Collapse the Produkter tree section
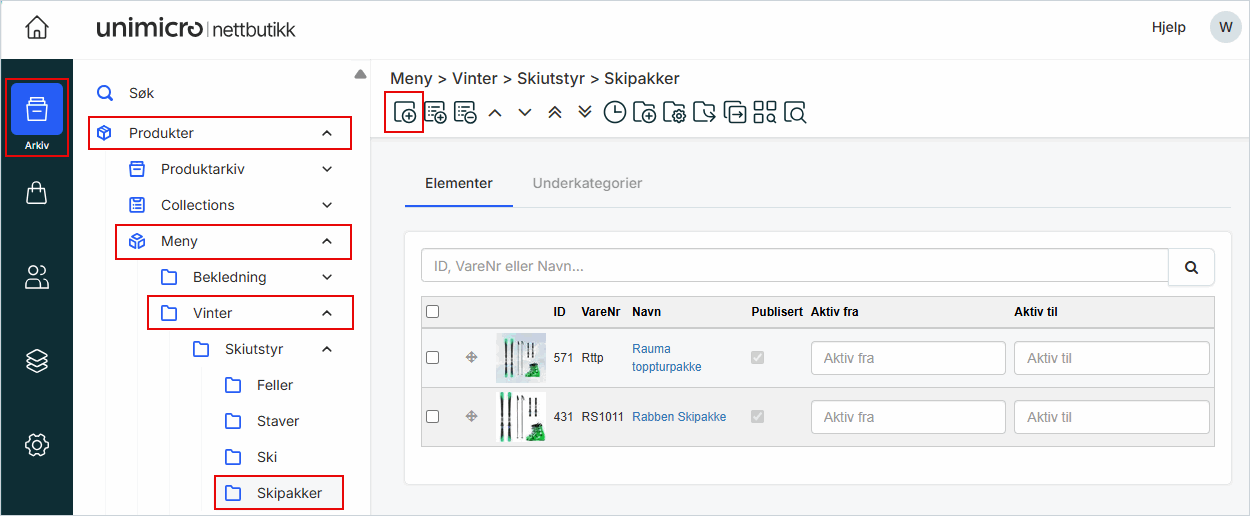Image resolution: width=1250 pixels, height=516 pixels. [327, 133]
